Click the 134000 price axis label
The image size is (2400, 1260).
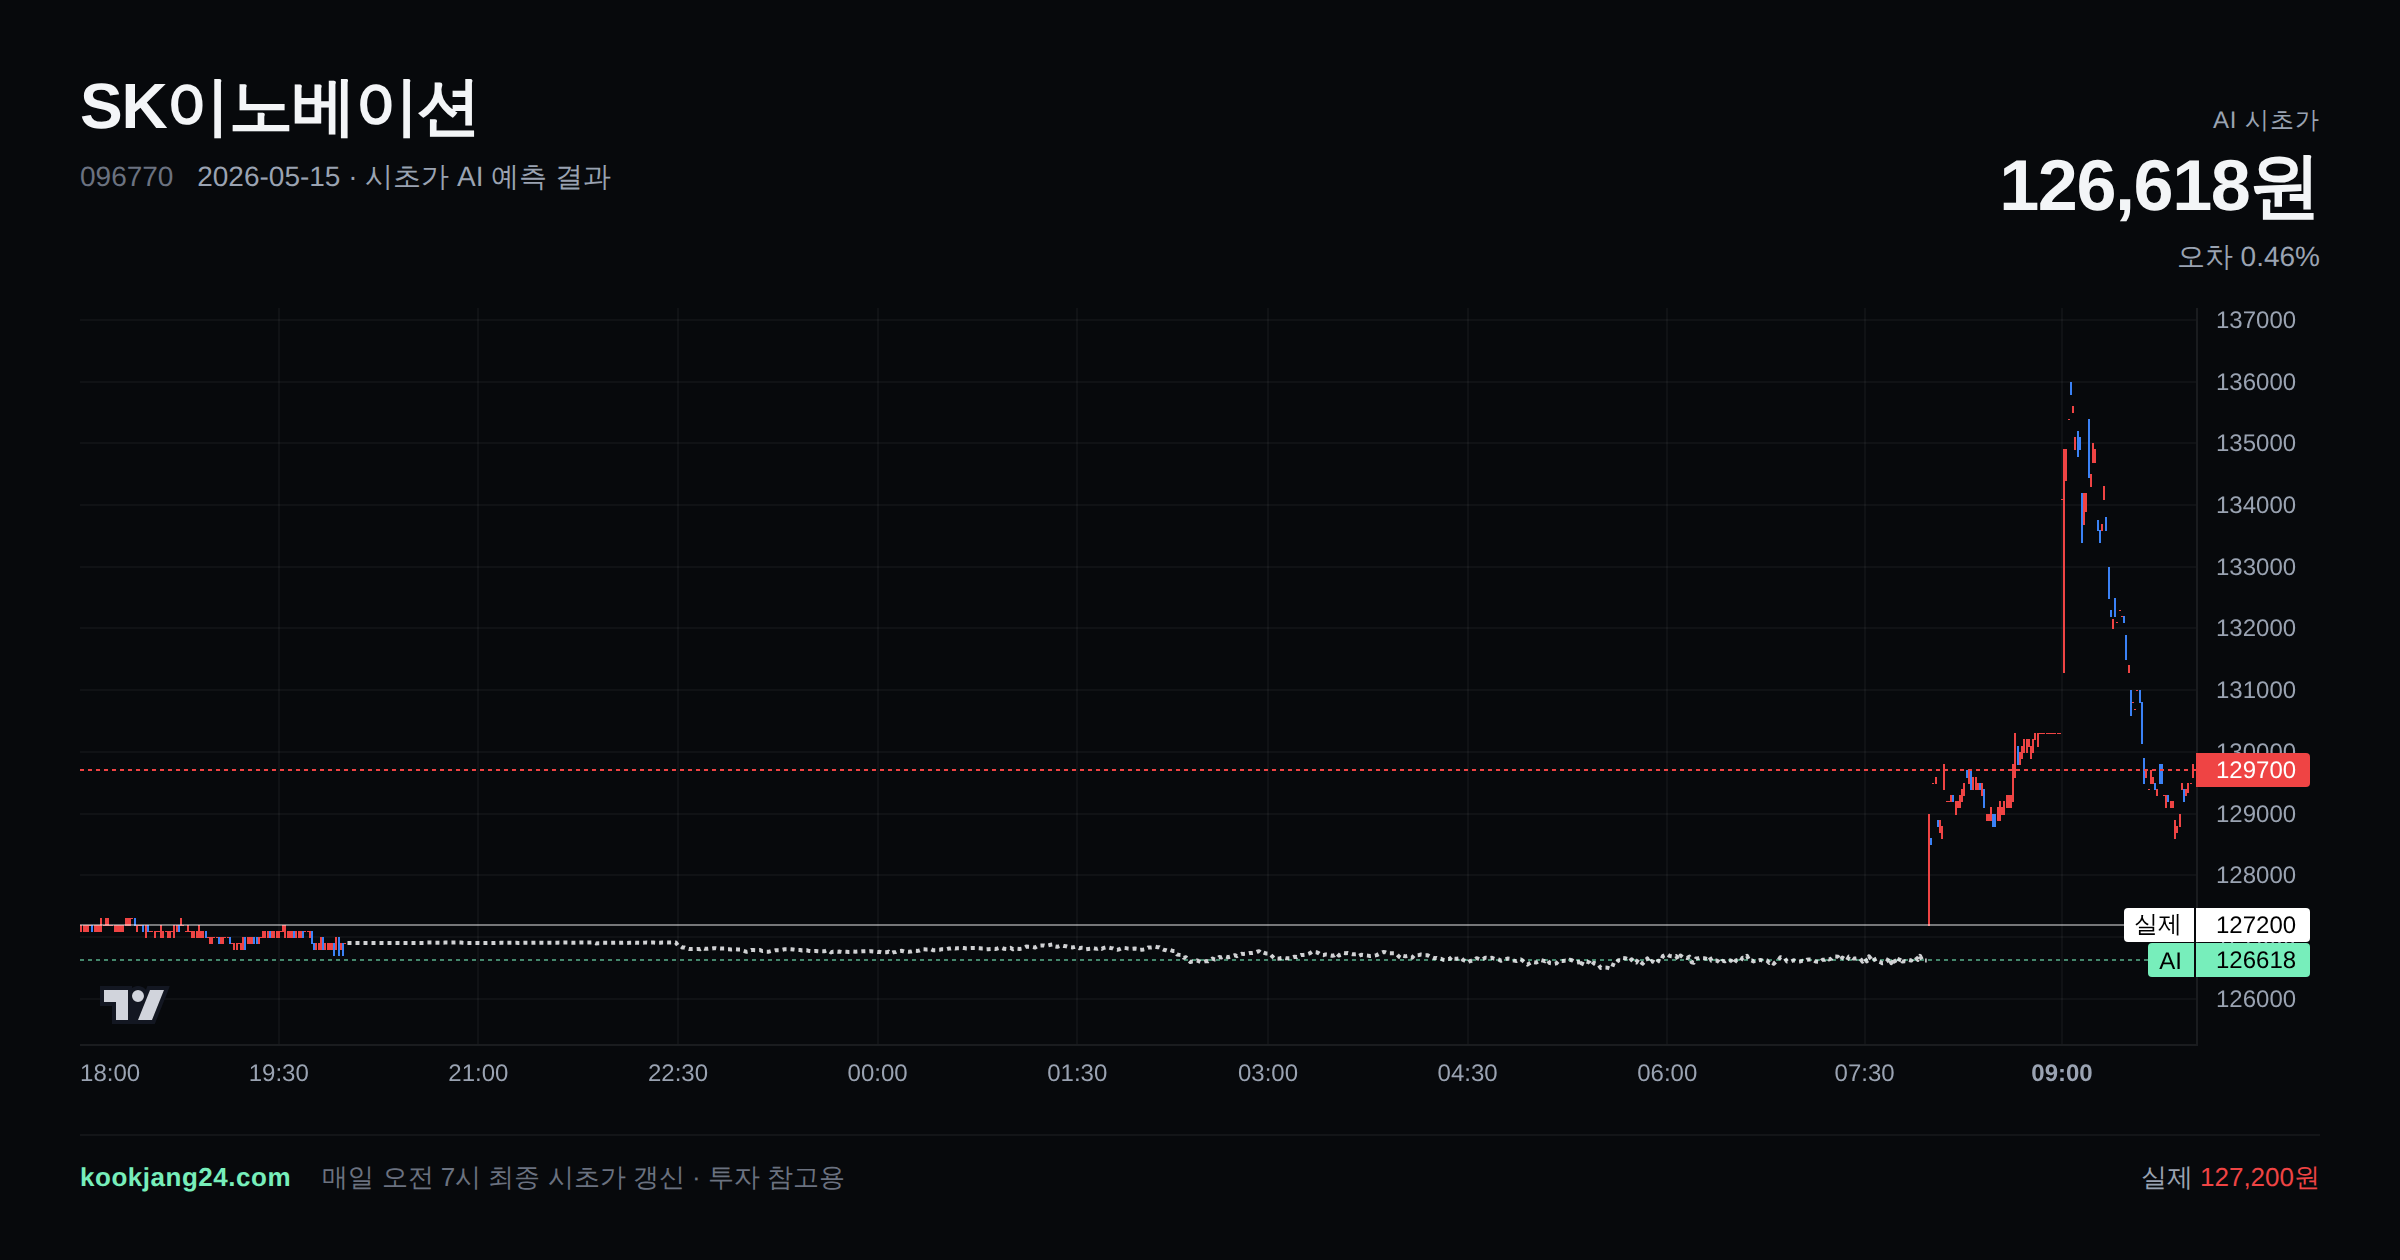(2255, 505)
